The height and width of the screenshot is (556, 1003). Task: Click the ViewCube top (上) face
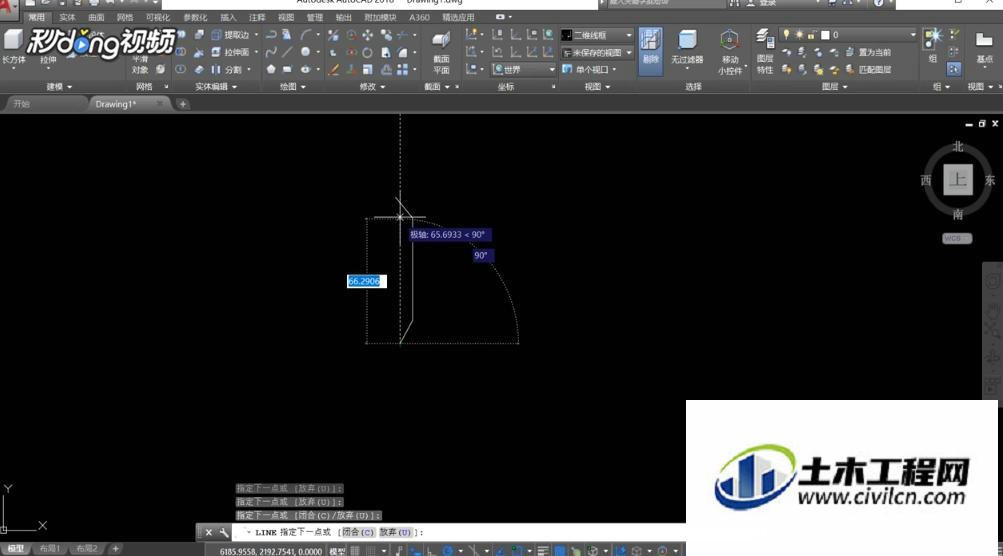coord(958,180)
